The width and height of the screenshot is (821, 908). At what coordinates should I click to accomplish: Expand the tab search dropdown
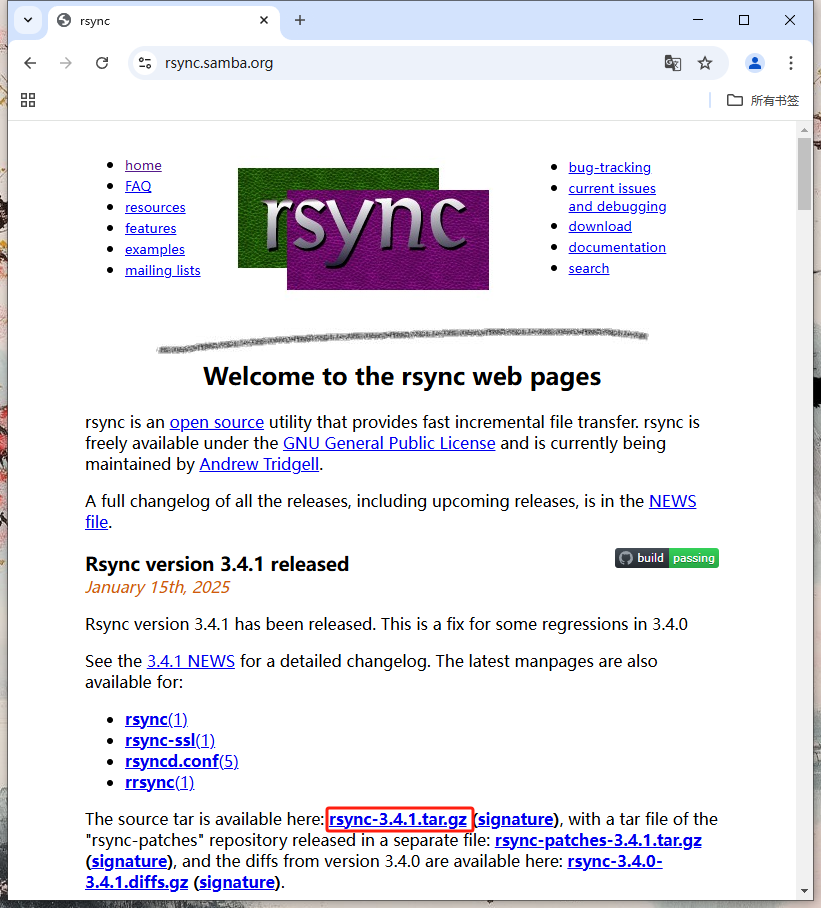click(x=28, y=20)
